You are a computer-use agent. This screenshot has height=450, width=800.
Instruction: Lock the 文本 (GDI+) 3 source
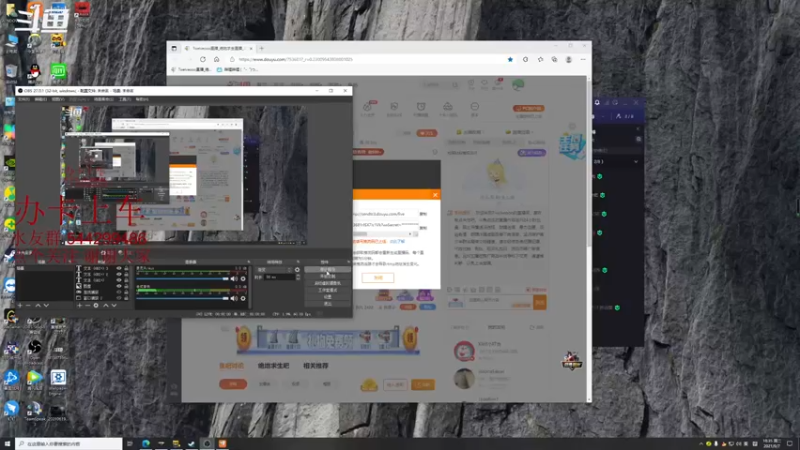(x=126, y=268)
